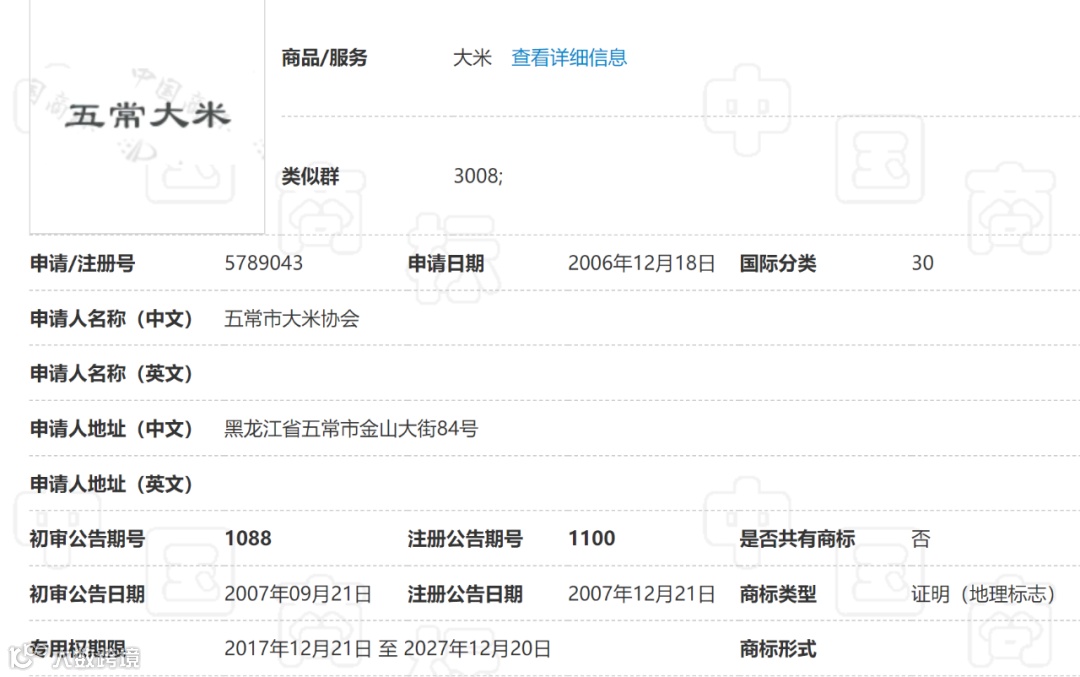Select applicant name 五常市大米协会
Screen dimensions: 1080x677
click(291, 318)
